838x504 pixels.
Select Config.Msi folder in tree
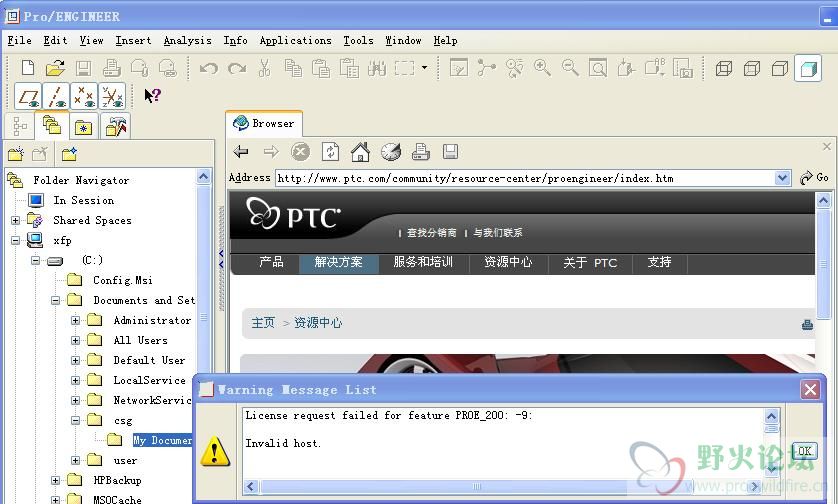tap(122, 280)
